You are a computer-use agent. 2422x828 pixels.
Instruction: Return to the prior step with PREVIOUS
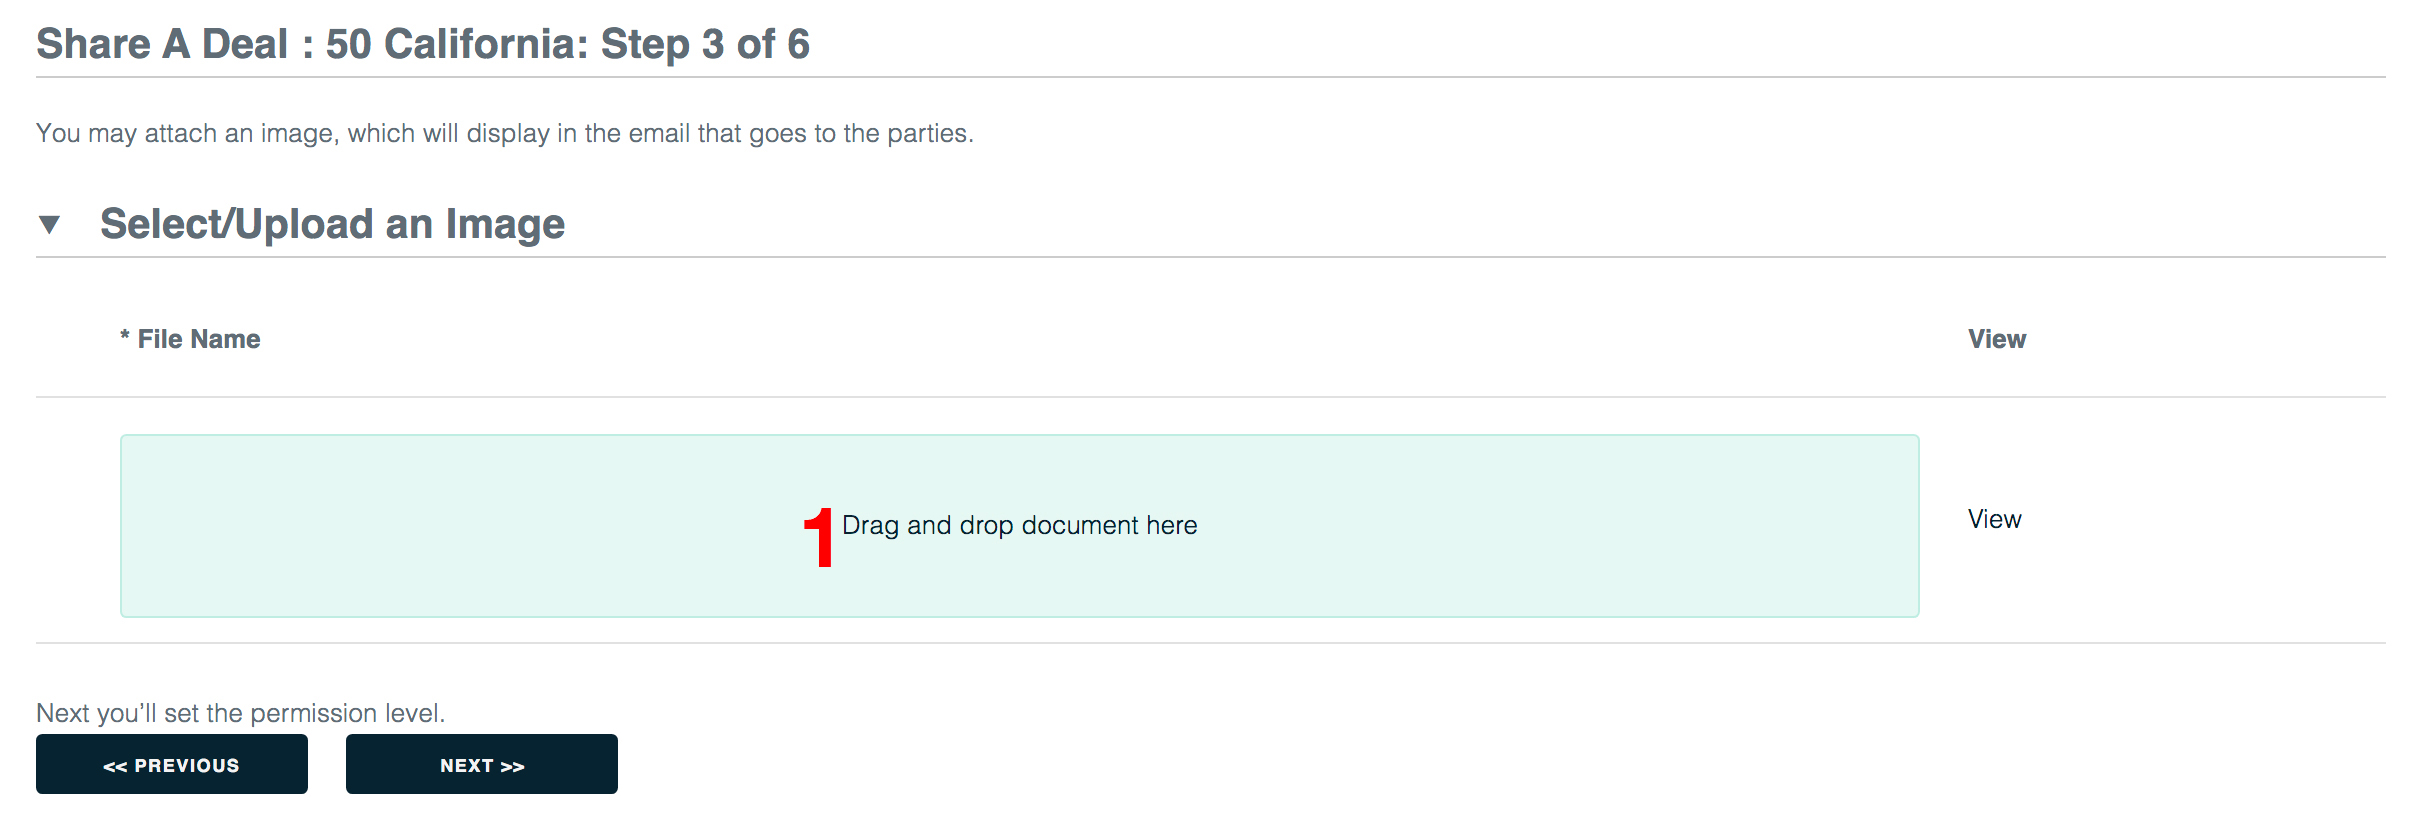[172, 764]
